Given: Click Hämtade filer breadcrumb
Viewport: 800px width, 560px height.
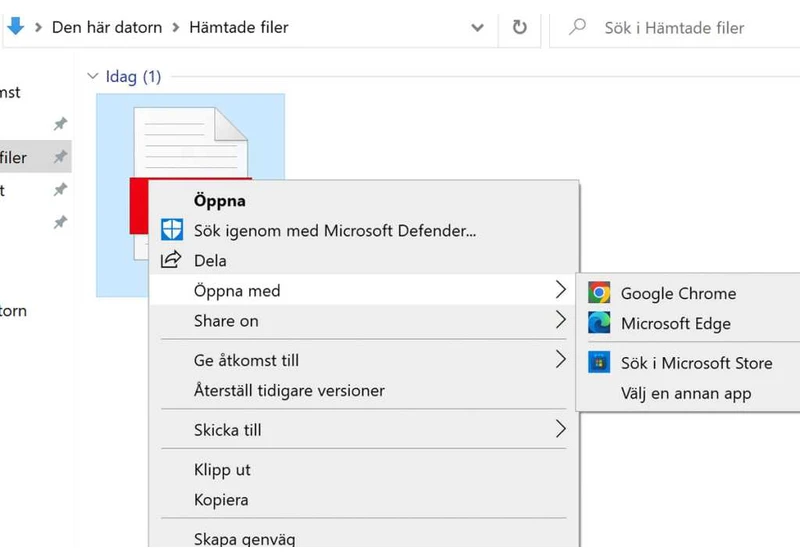Looking at the screenshot, I should point(238,27).
